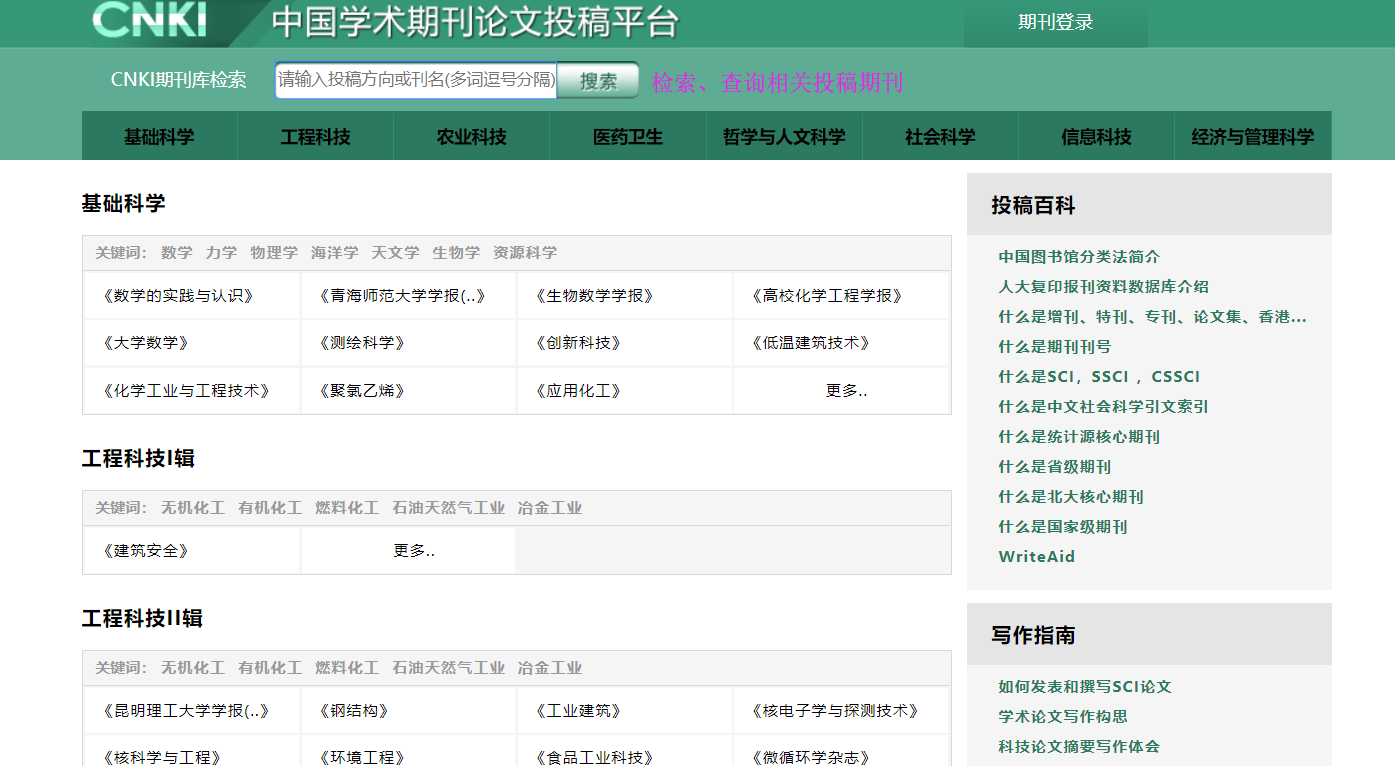Select keyword 生物学
This screenshot has height=766, width=1395.
(x=456, y=253)
